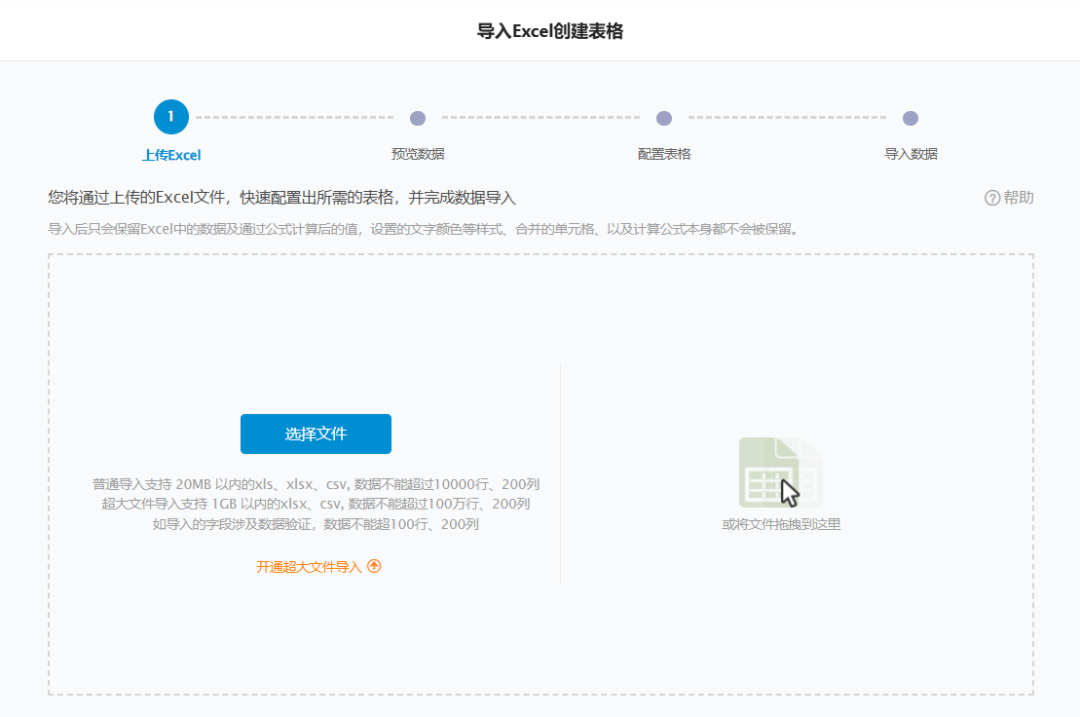1080x717 pixels.
Task: Jump to the 导入数据 step label
Action: [910, 154]
